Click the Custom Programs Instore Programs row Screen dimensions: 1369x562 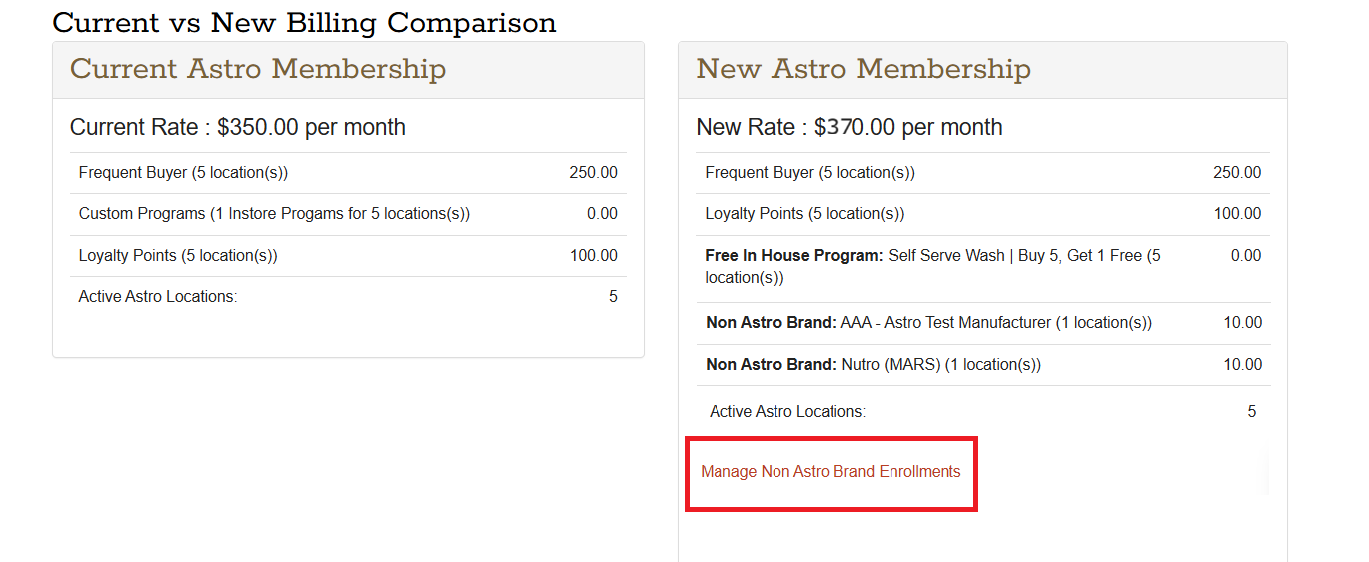[274, 214]
